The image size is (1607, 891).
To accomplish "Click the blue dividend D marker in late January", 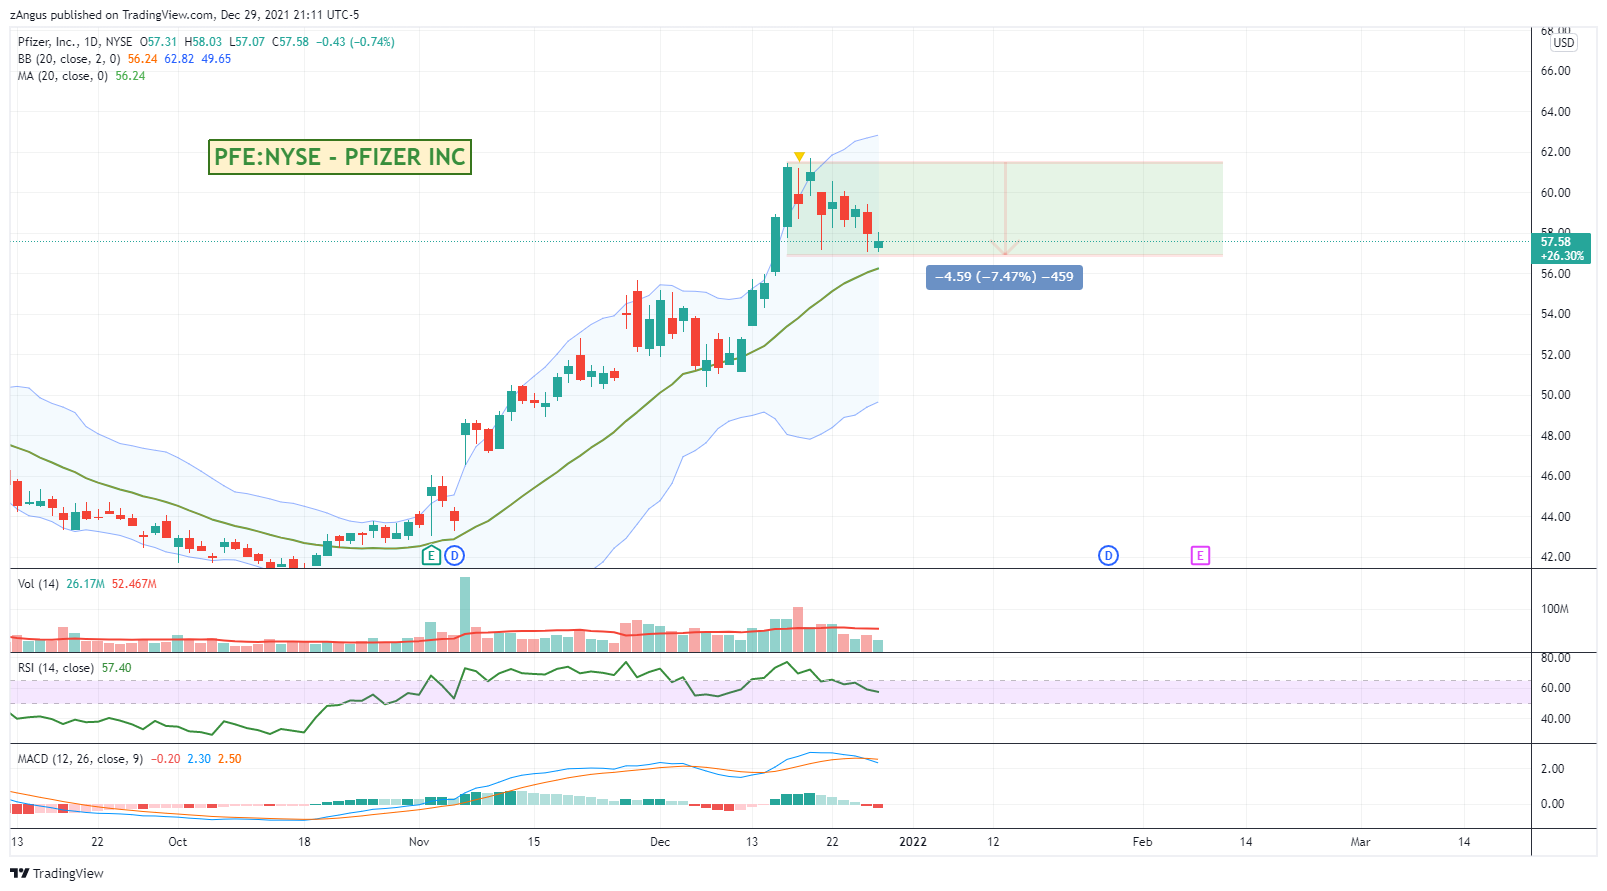I will [x=1108, y=556].
